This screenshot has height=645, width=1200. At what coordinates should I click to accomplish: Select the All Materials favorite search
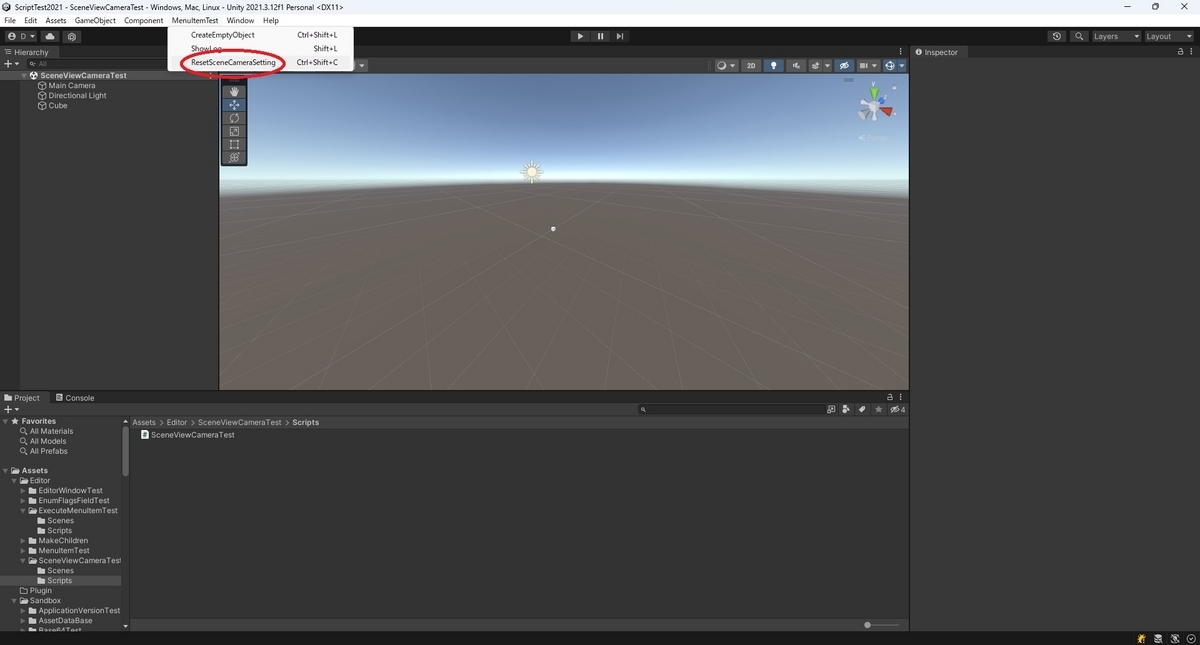51,431
